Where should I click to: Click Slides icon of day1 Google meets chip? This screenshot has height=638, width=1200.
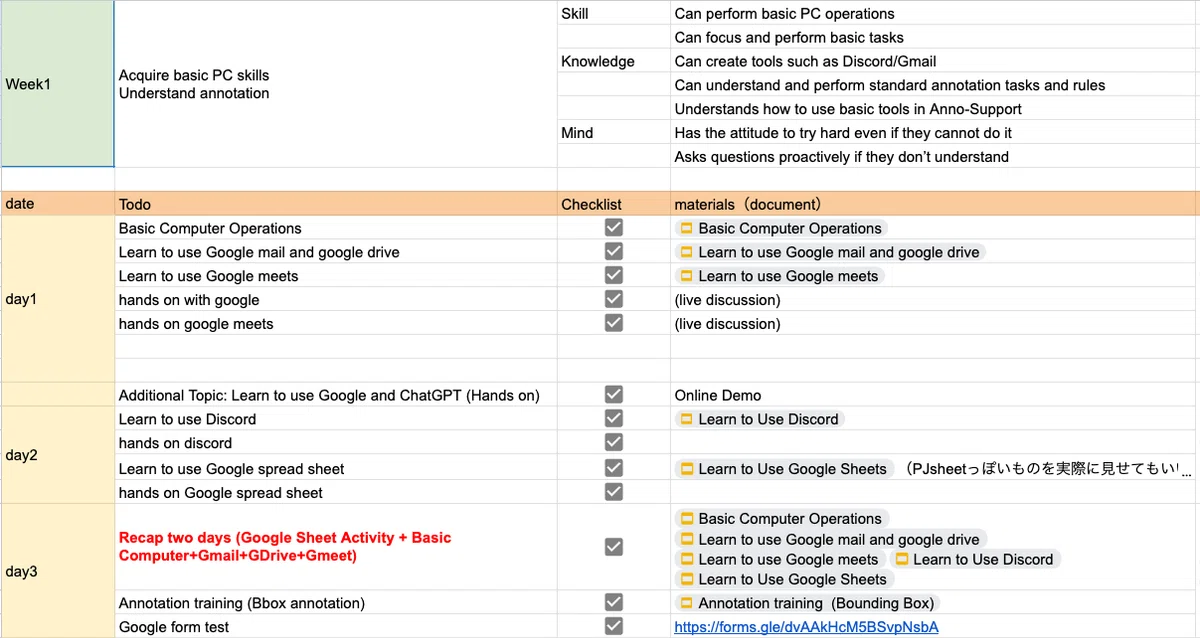[687, 276]
